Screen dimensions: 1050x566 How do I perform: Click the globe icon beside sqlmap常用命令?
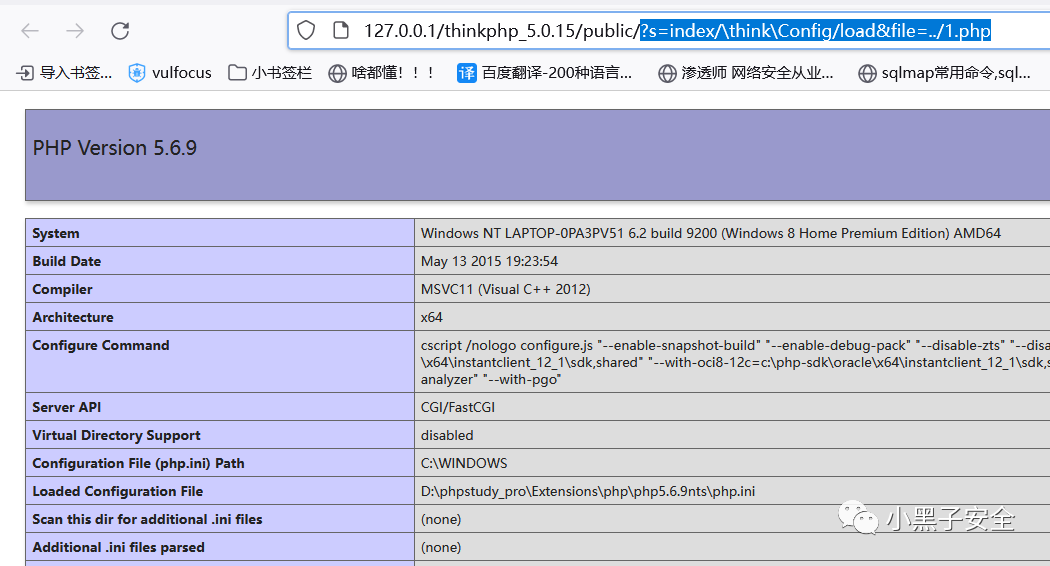coord(867,73)
